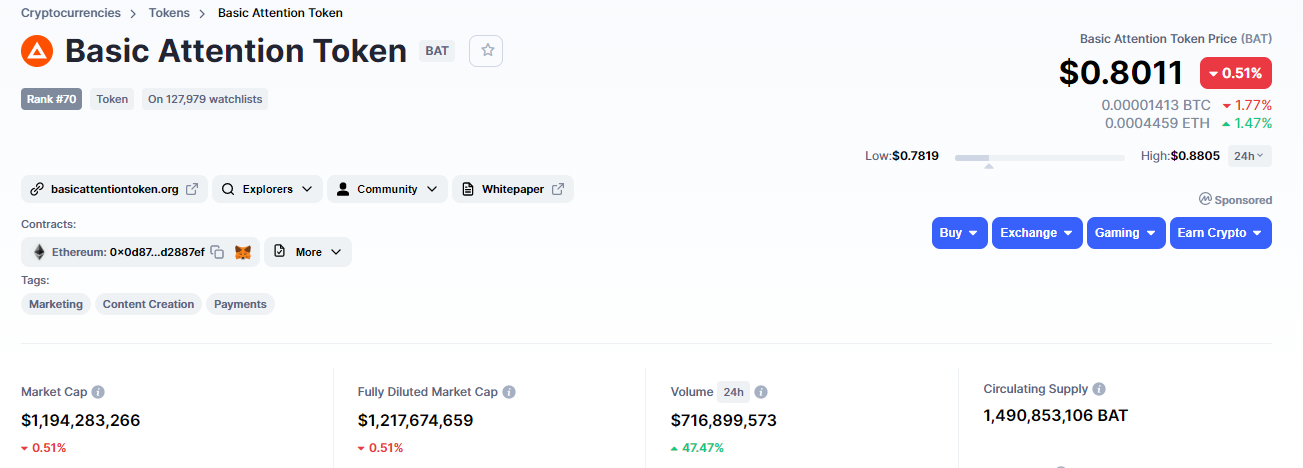Change the Volume 24h period selector
1303x468 pixels.
[733, 392]
